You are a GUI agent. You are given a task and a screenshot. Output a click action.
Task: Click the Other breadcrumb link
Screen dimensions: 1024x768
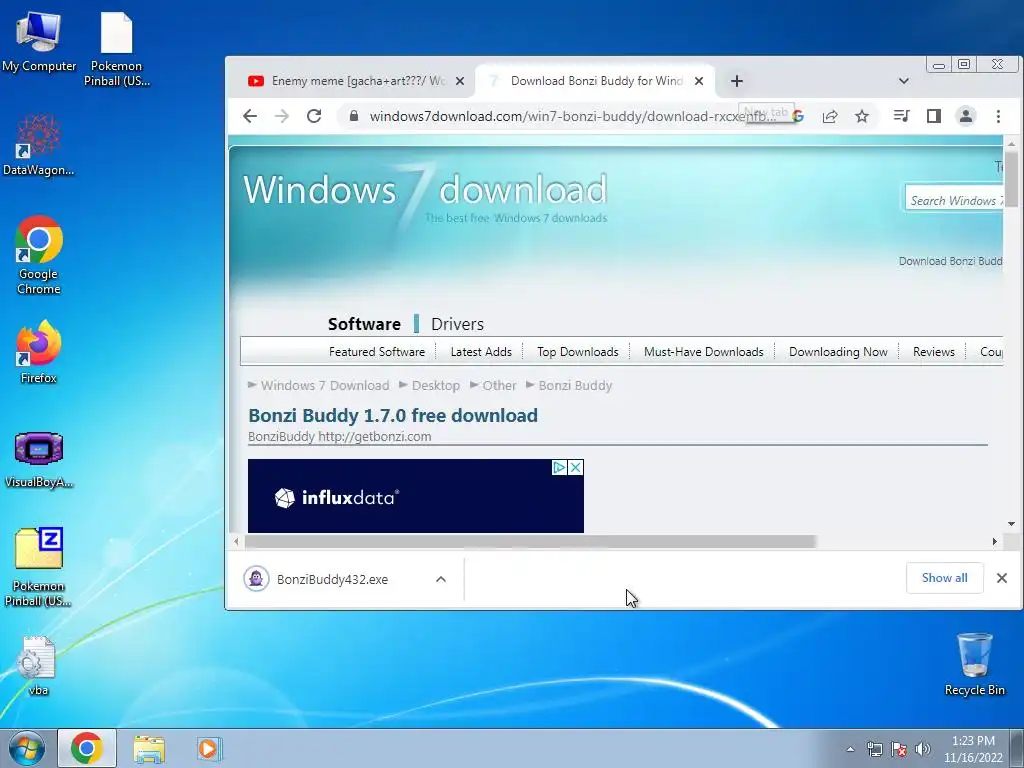tap(499, 385)
